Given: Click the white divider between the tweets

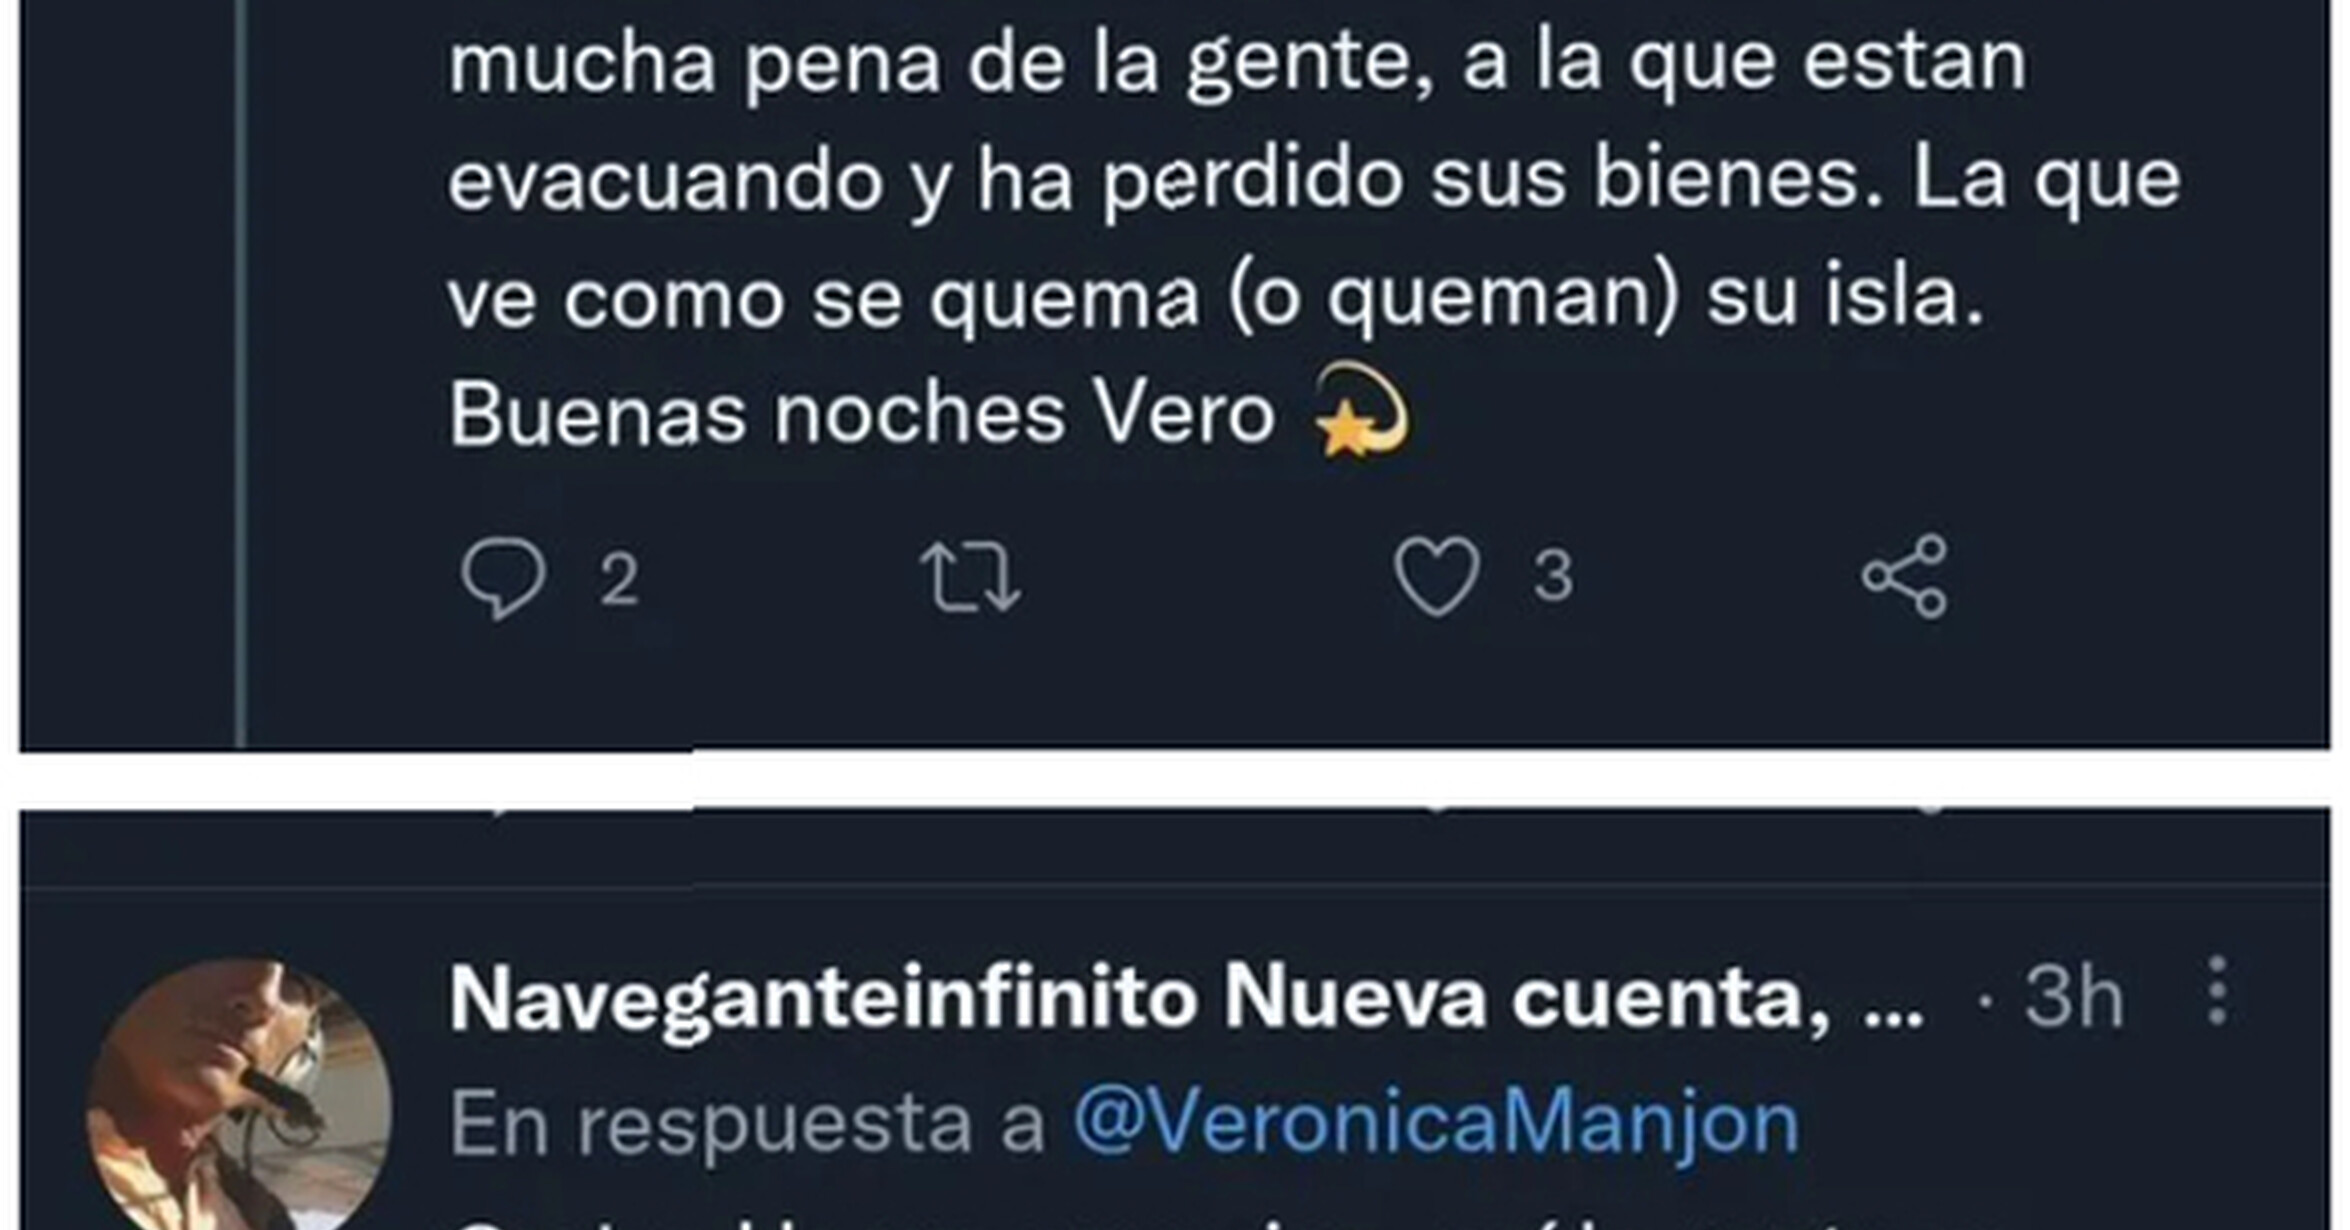Looking at the screenshot, I should pos(1175,779).
